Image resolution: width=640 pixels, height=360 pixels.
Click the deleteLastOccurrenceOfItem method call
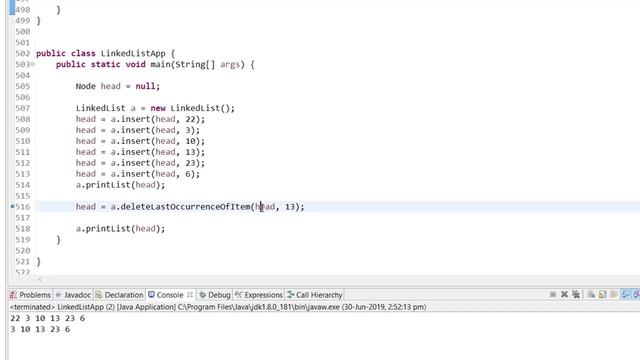[x=185, y=207]
